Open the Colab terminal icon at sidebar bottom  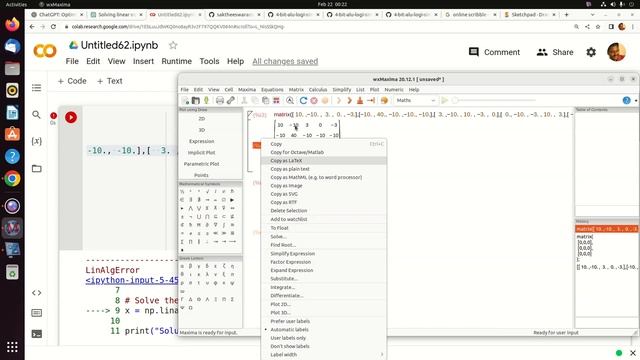pyautogui.click(x=36, y=334)
